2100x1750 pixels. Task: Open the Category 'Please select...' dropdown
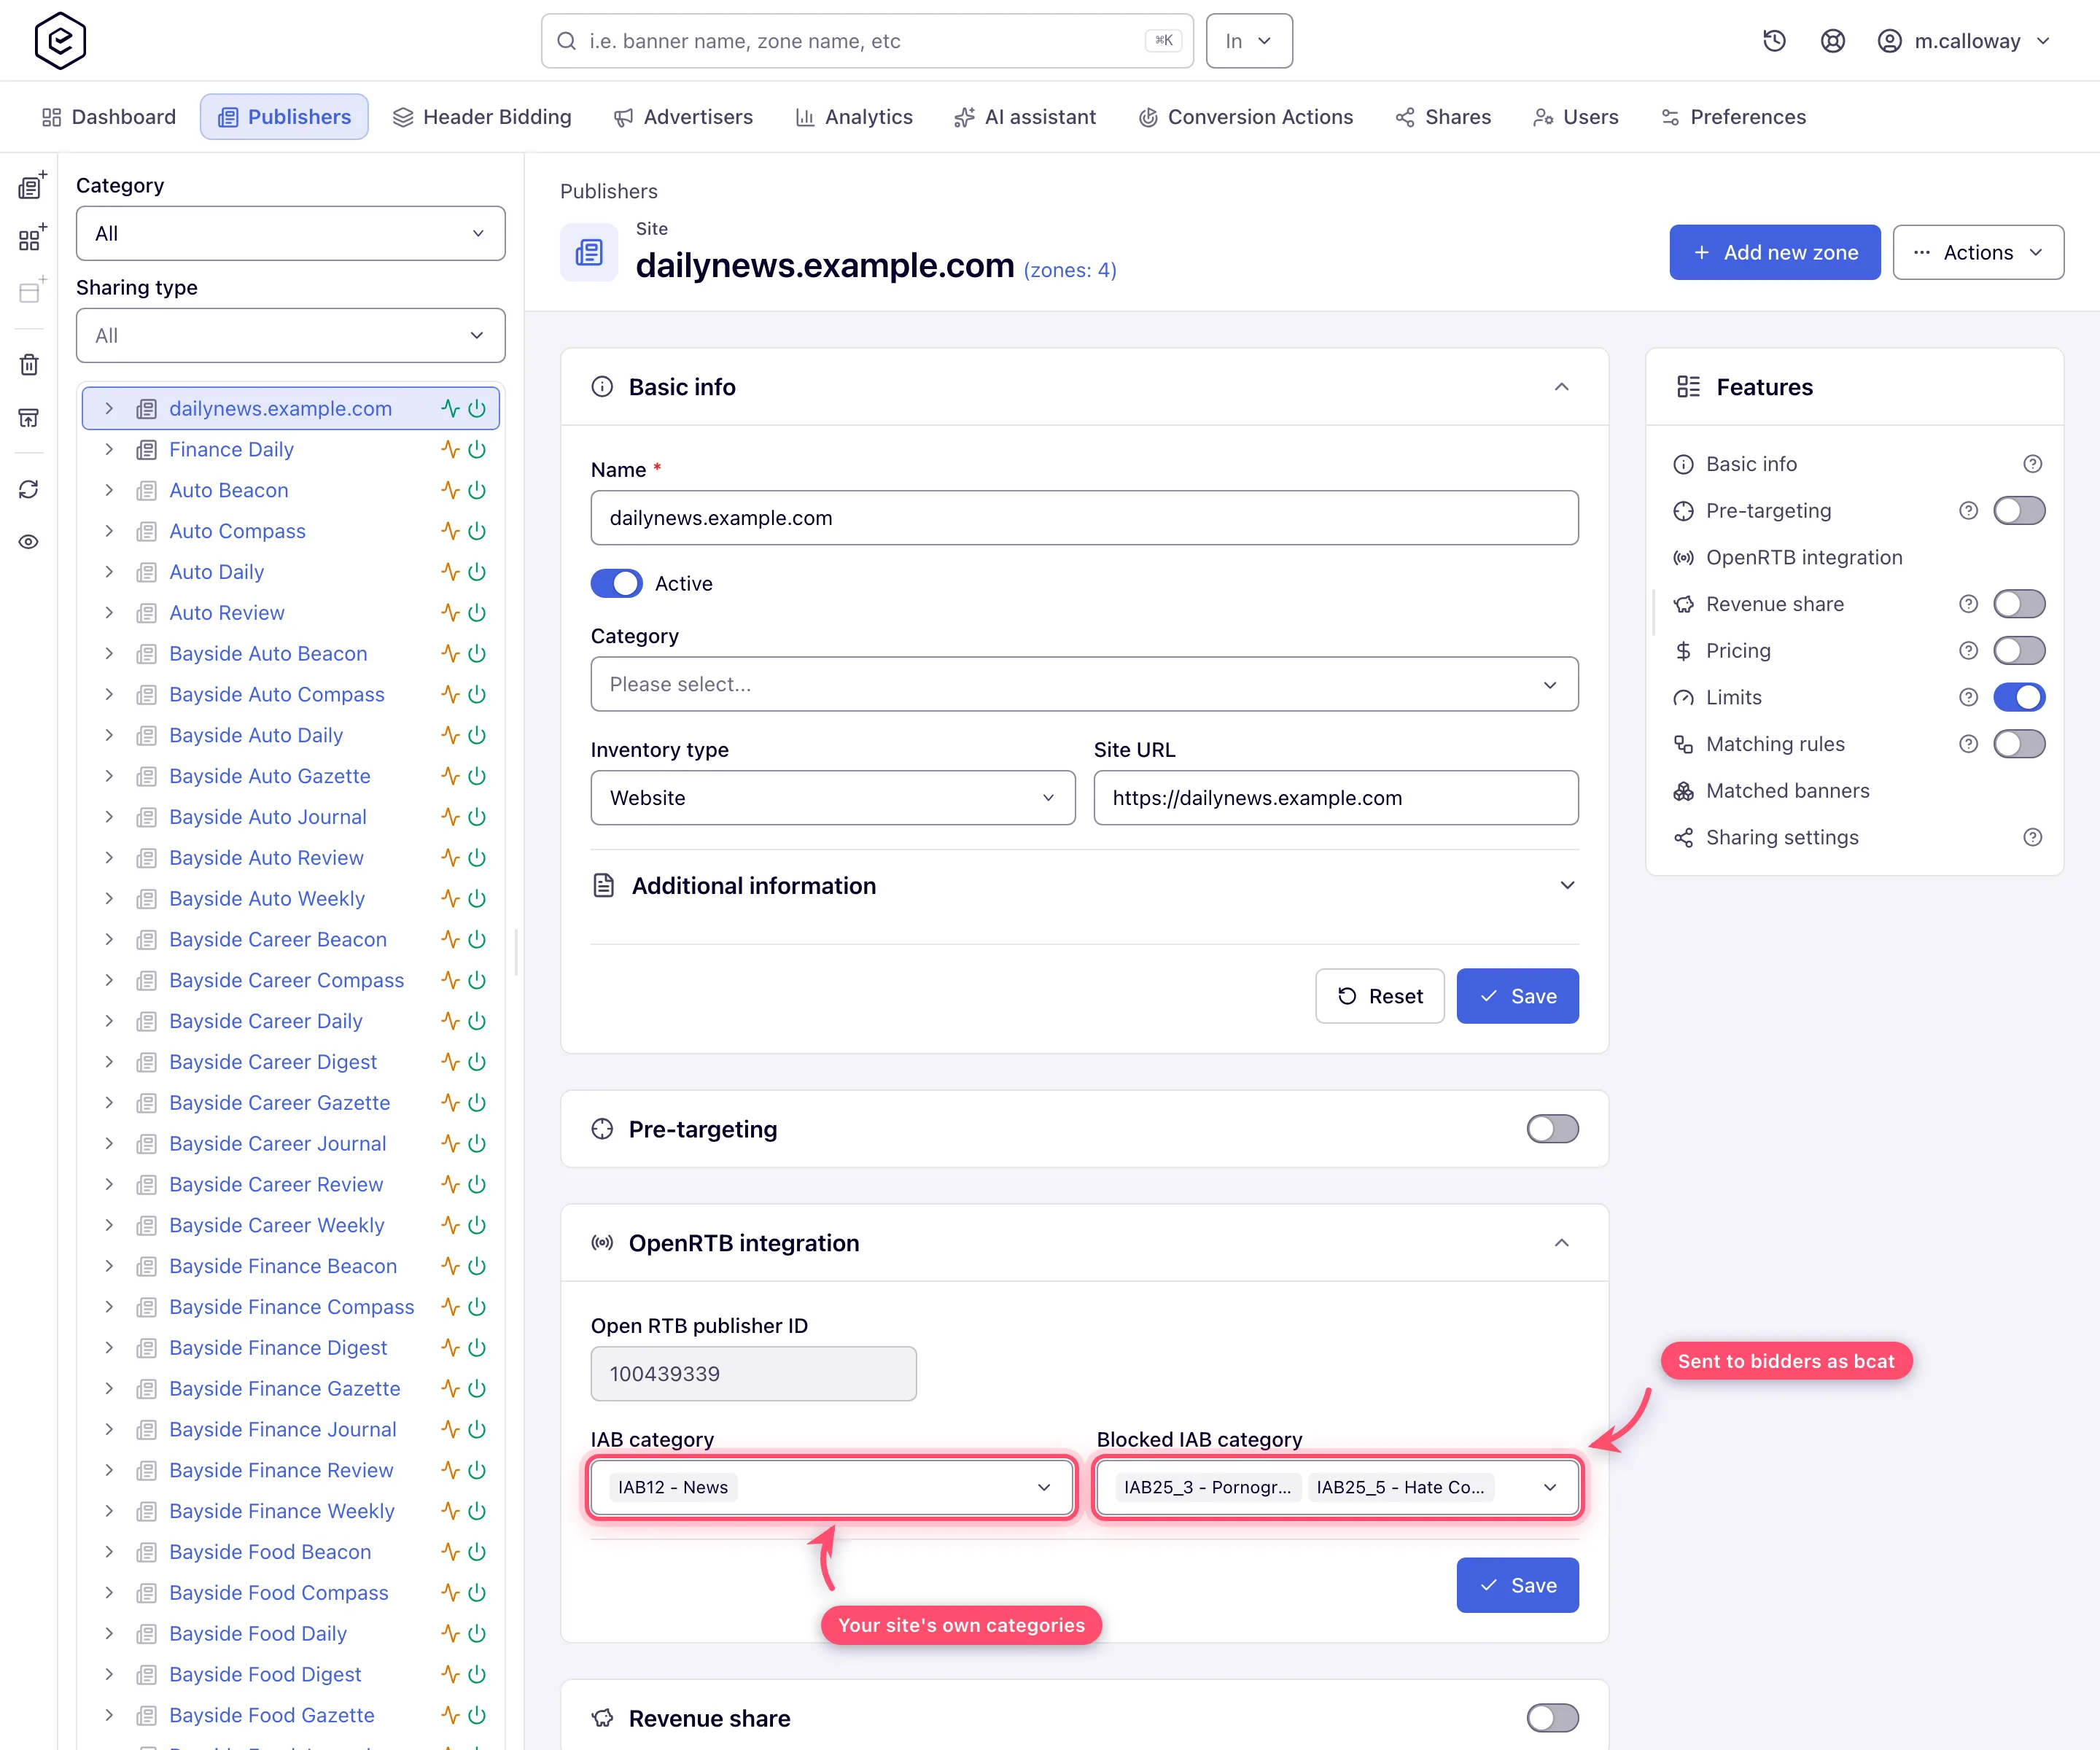coord(1084,685)
